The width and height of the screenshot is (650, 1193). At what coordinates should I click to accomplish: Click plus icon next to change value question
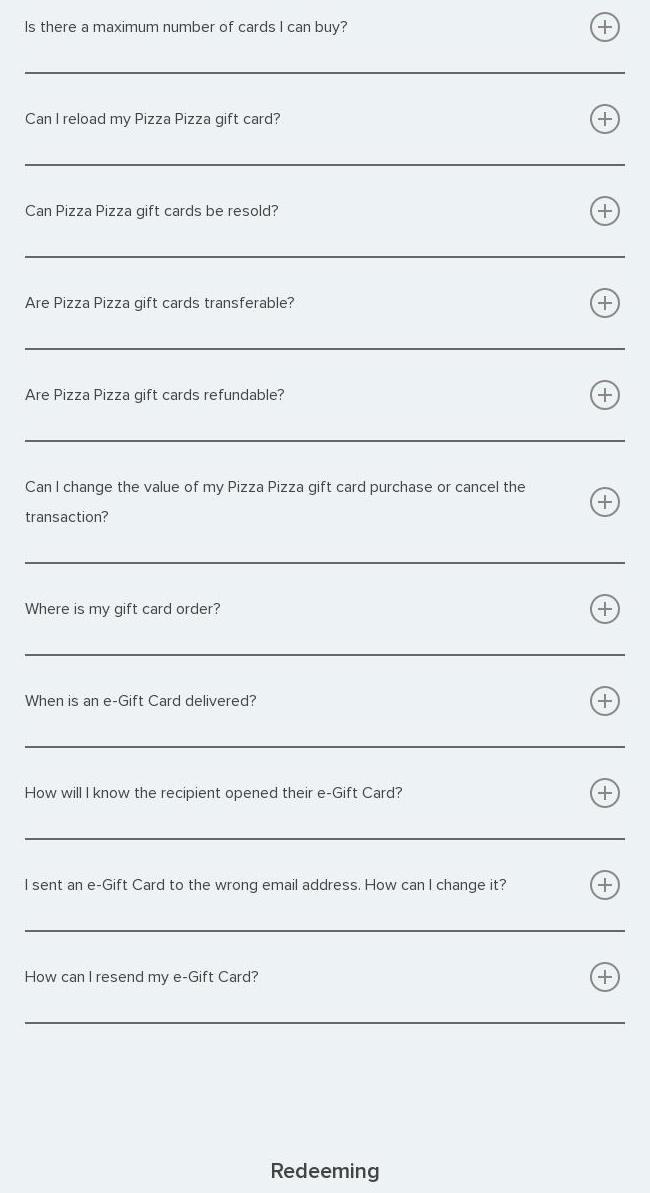point(605,502)
